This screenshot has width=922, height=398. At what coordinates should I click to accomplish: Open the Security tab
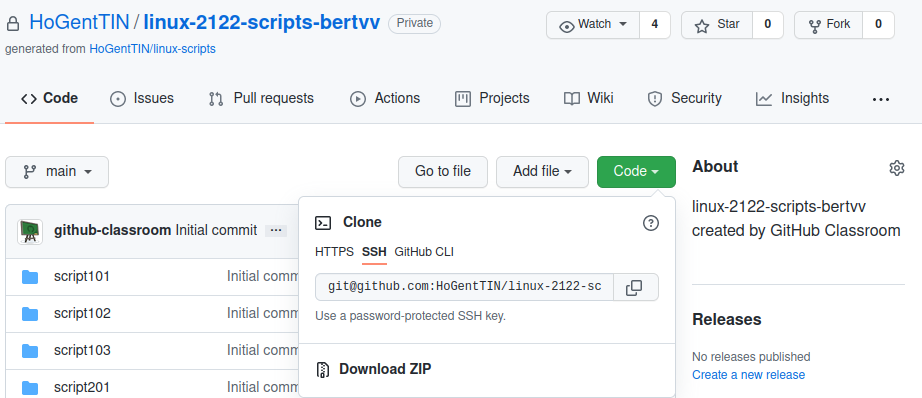684,98
